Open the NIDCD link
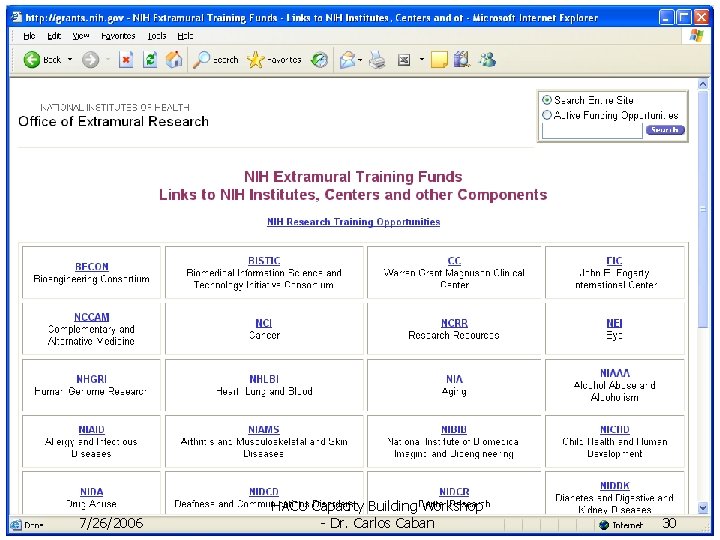 [264, 492]
